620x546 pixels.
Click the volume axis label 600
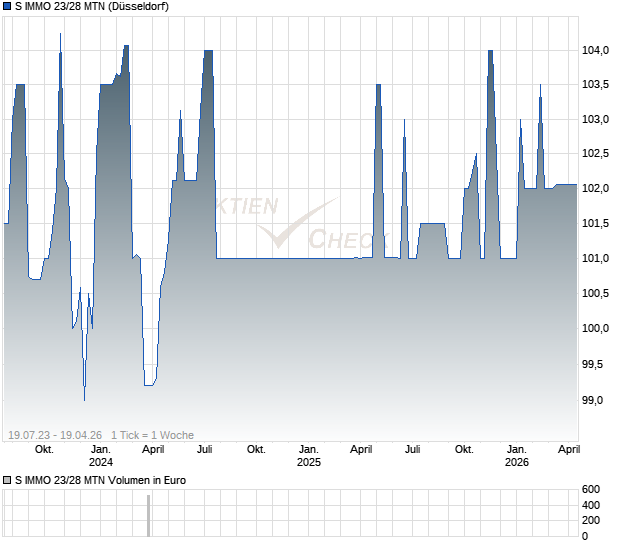point(591,489)
